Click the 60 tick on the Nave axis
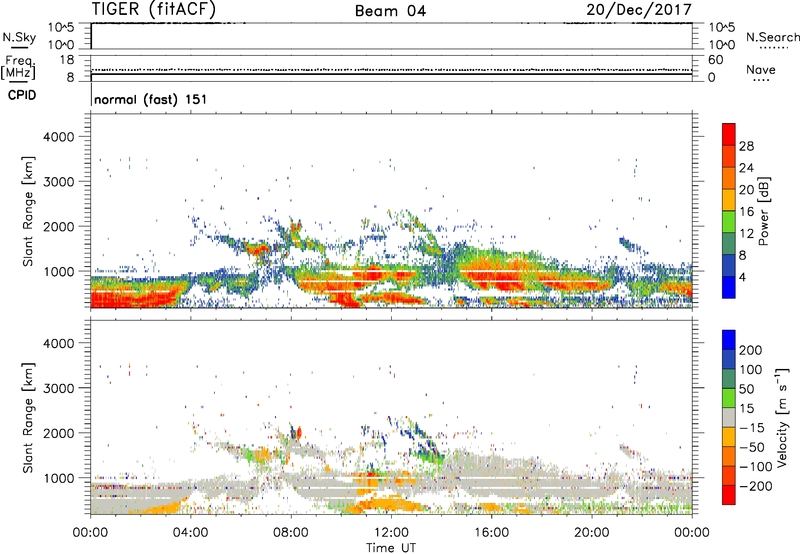This screenshot has width=800, height=554. coord(716,60)
